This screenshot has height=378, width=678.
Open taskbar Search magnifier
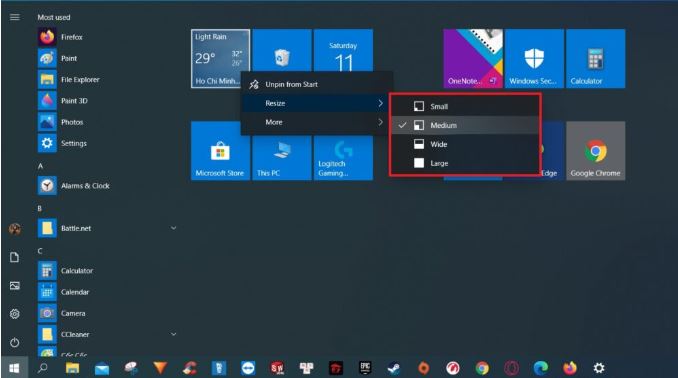click(x=43, y=368)
